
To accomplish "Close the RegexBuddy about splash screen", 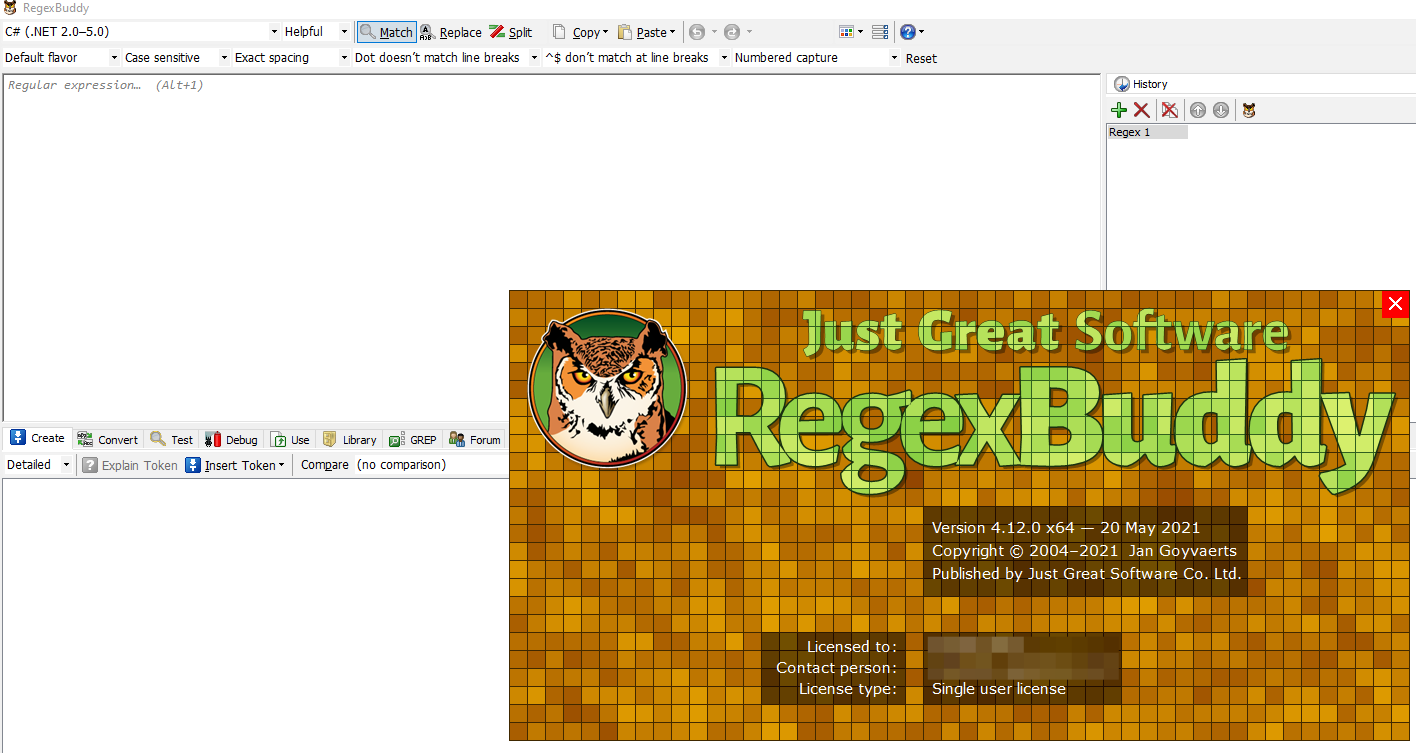I will 1395,304.
